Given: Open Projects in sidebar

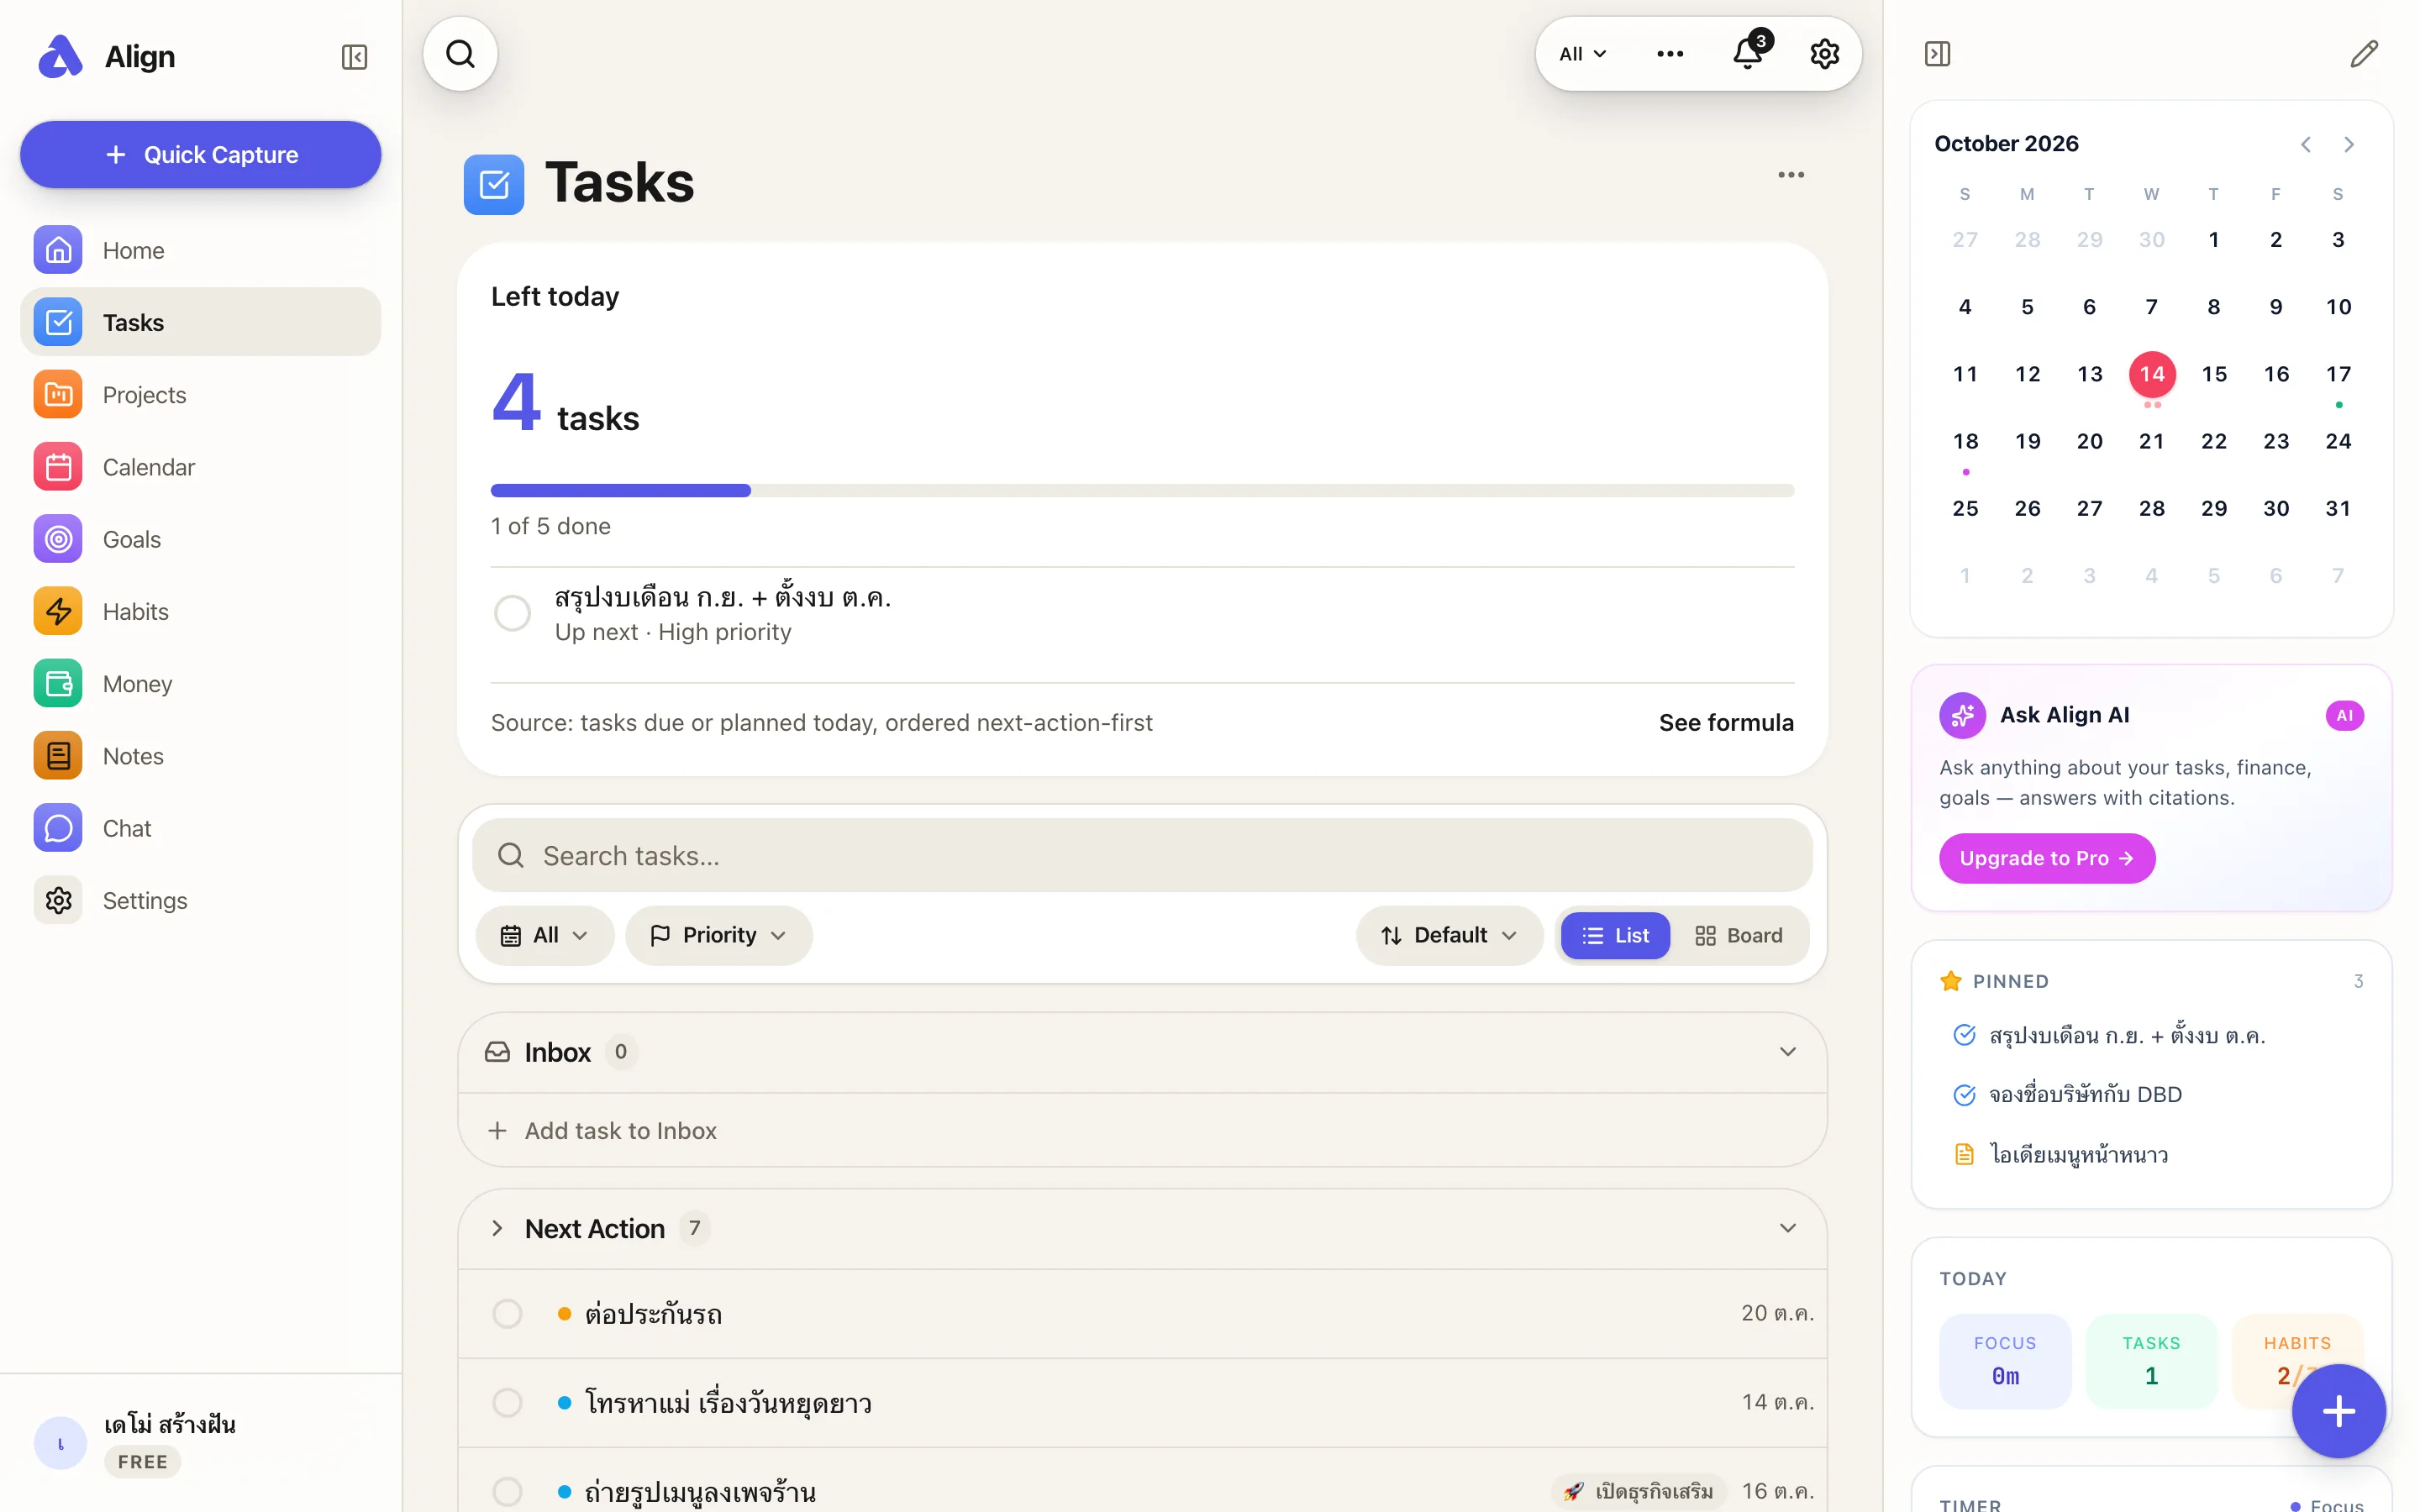Looking at the screenshot, I should 200,395.
